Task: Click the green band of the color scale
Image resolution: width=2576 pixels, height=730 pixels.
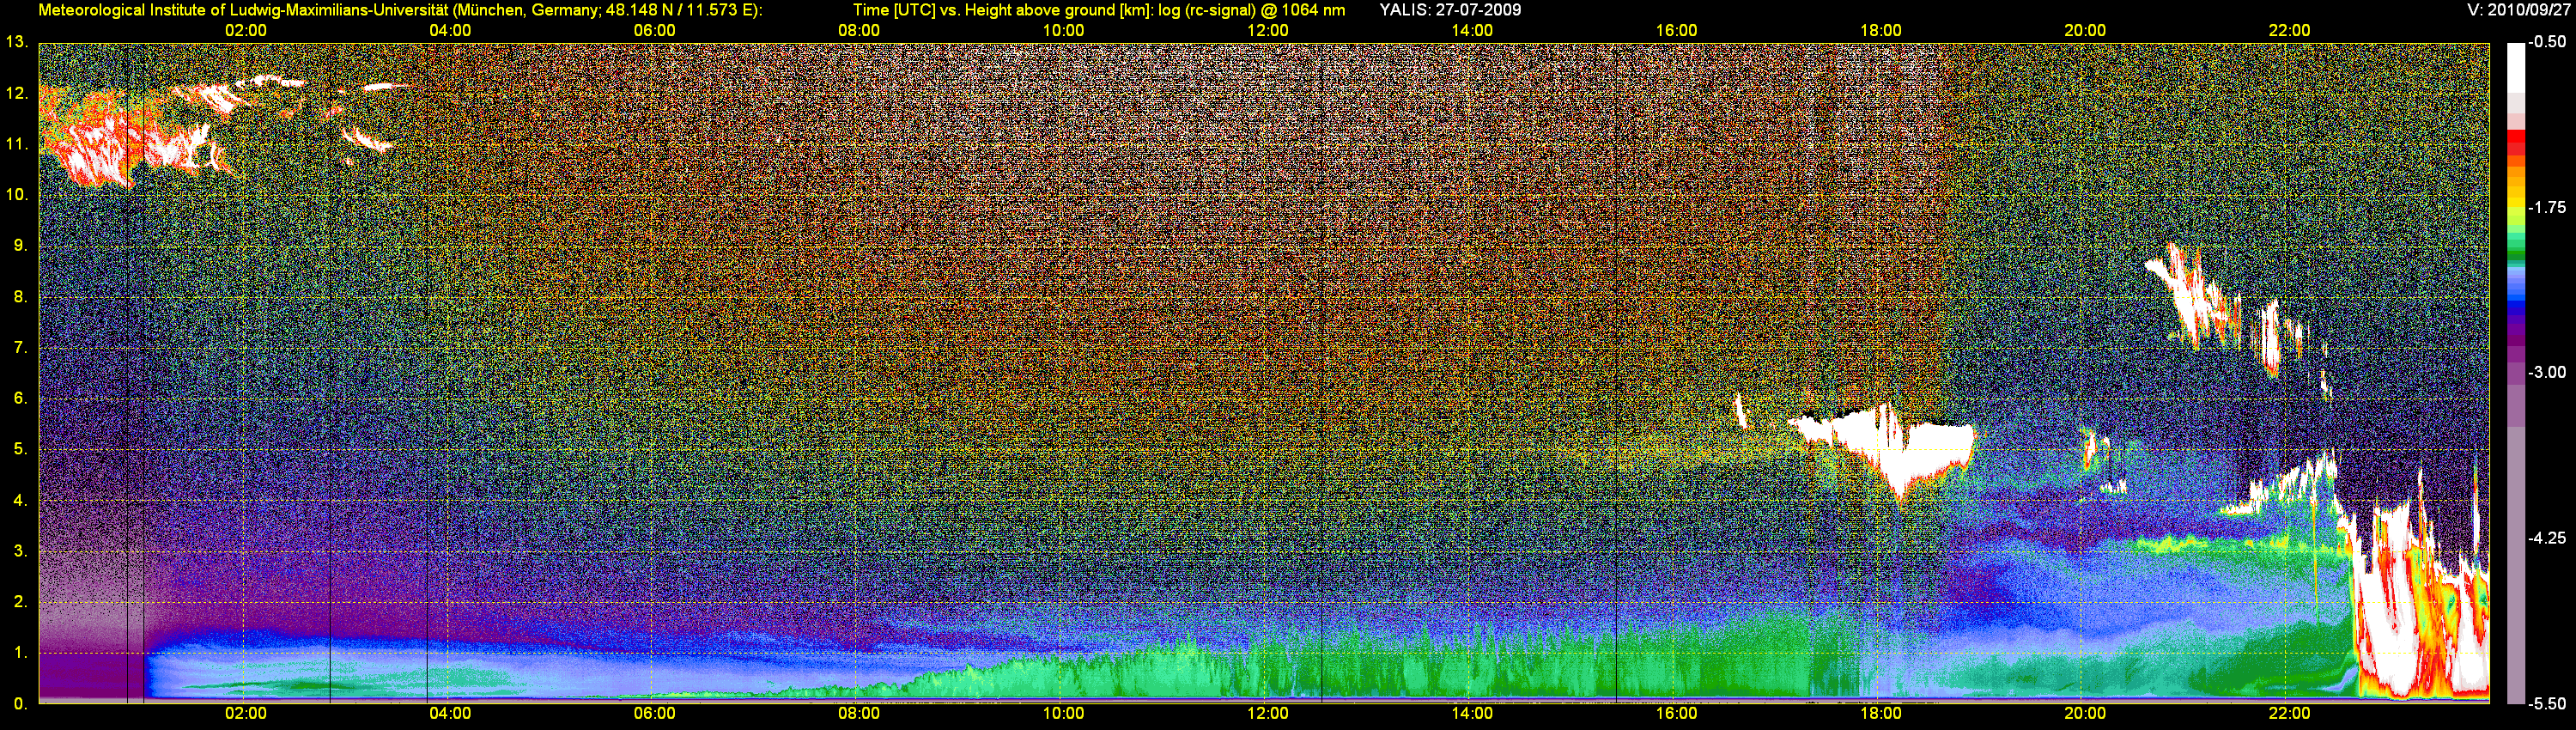Action: 2515,248
